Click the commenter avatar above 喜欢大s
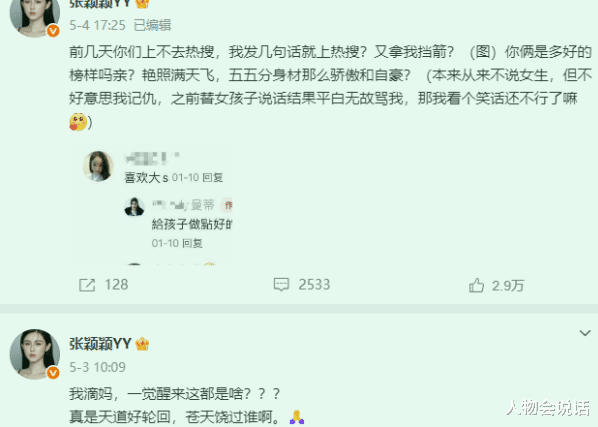Viewport: 598px width, 427px height. pyautogui.click(x=98, y=166)
